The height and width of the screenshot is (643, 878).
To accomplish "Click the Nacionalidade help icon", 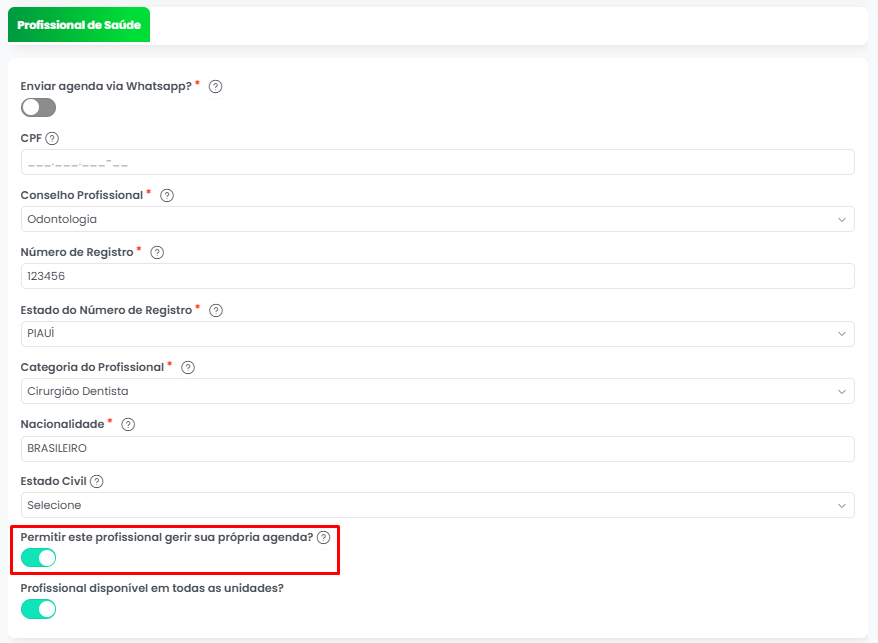I will tap(128, 425).
